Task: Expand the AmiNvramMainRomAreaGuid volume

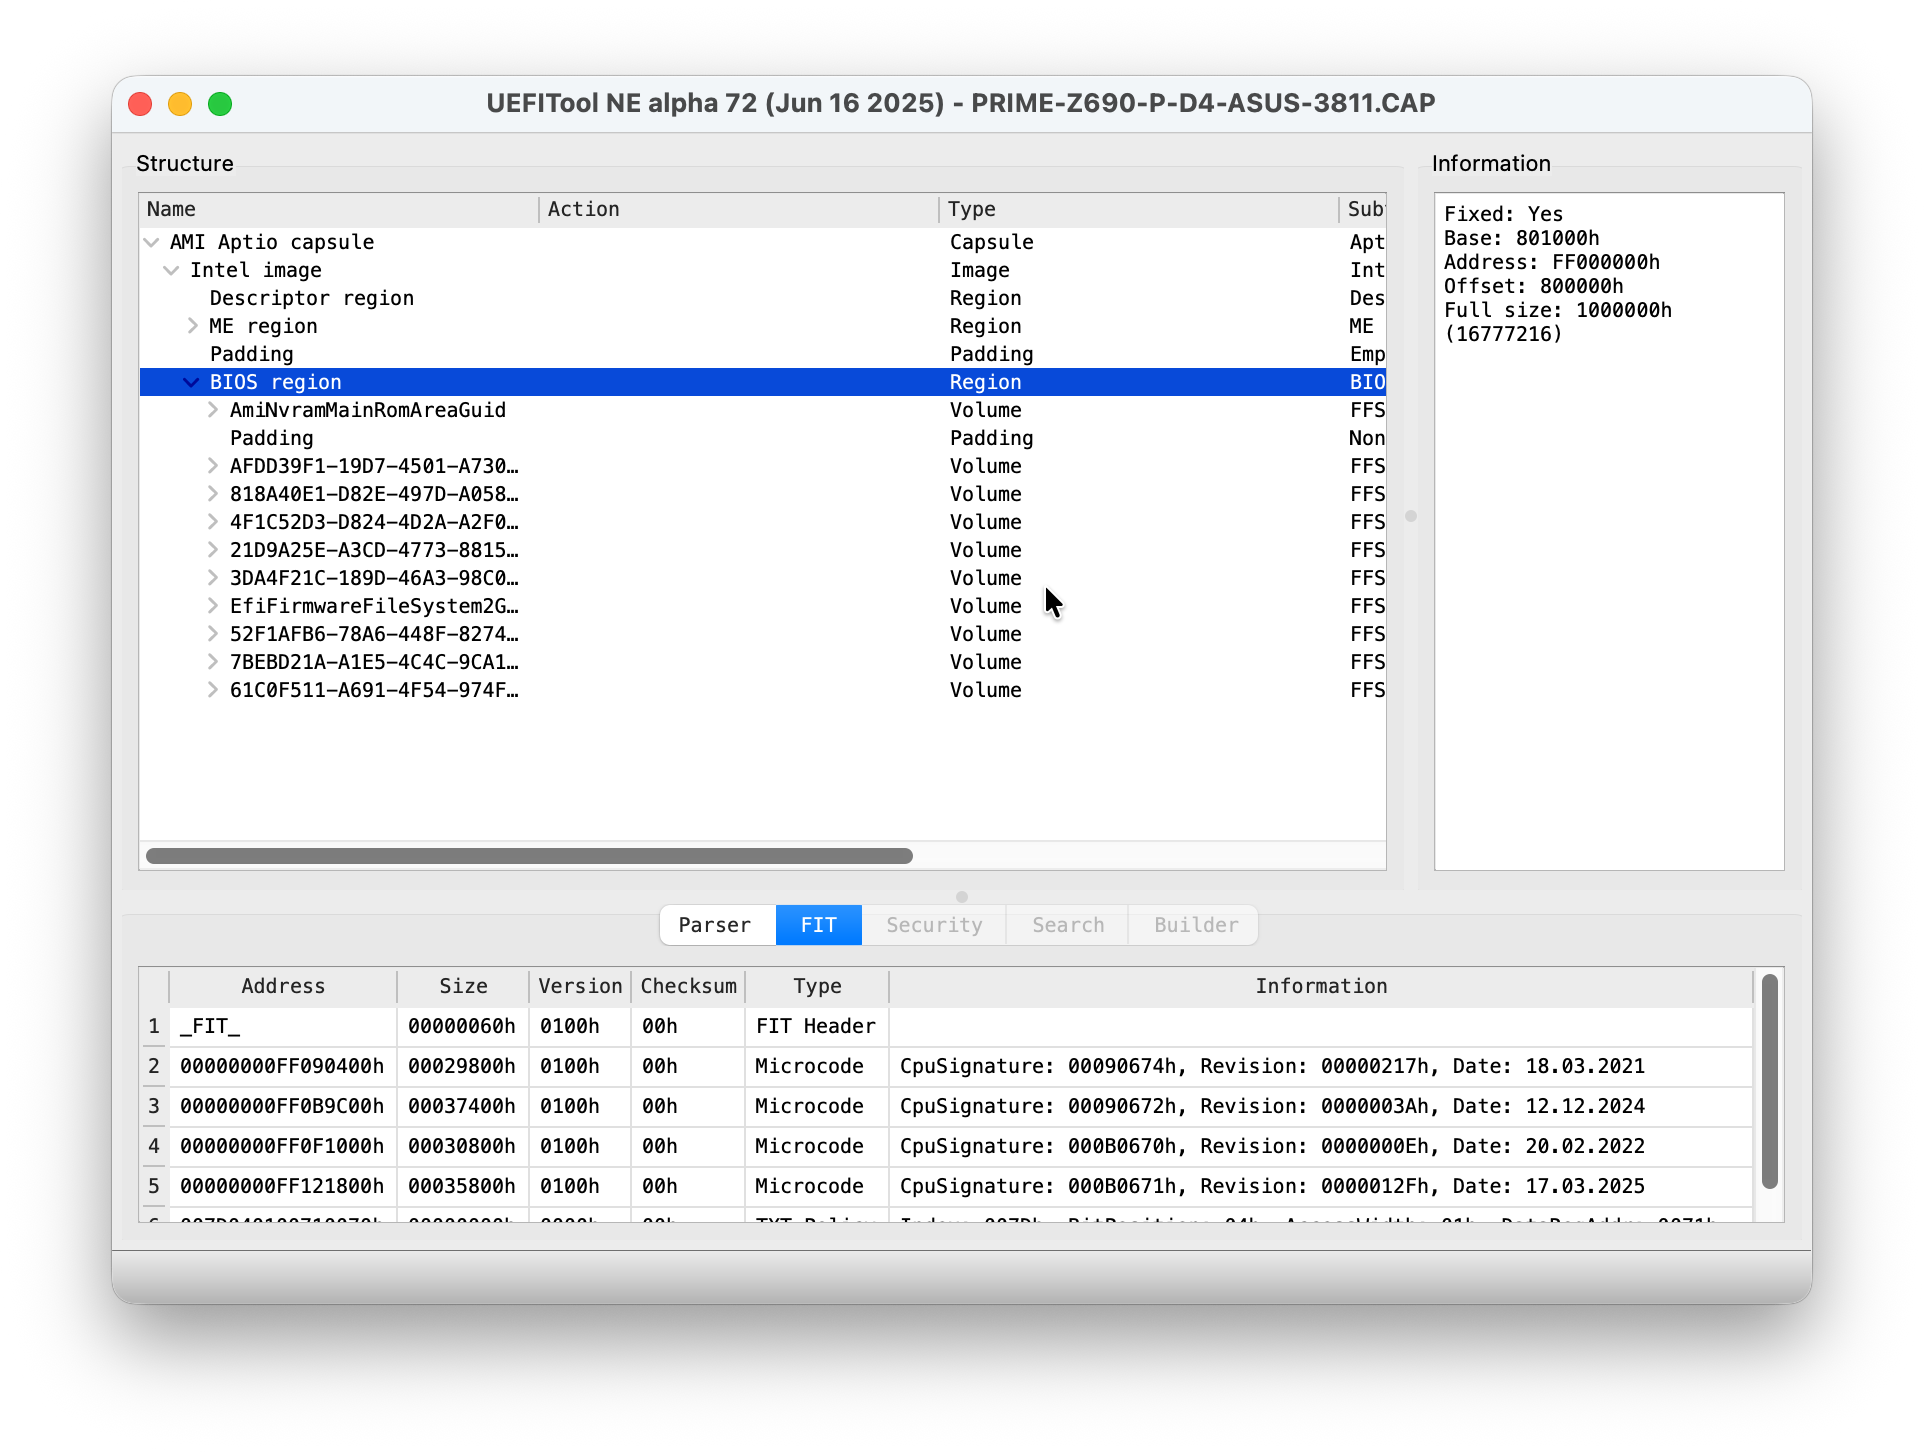Action: (212, 409)
